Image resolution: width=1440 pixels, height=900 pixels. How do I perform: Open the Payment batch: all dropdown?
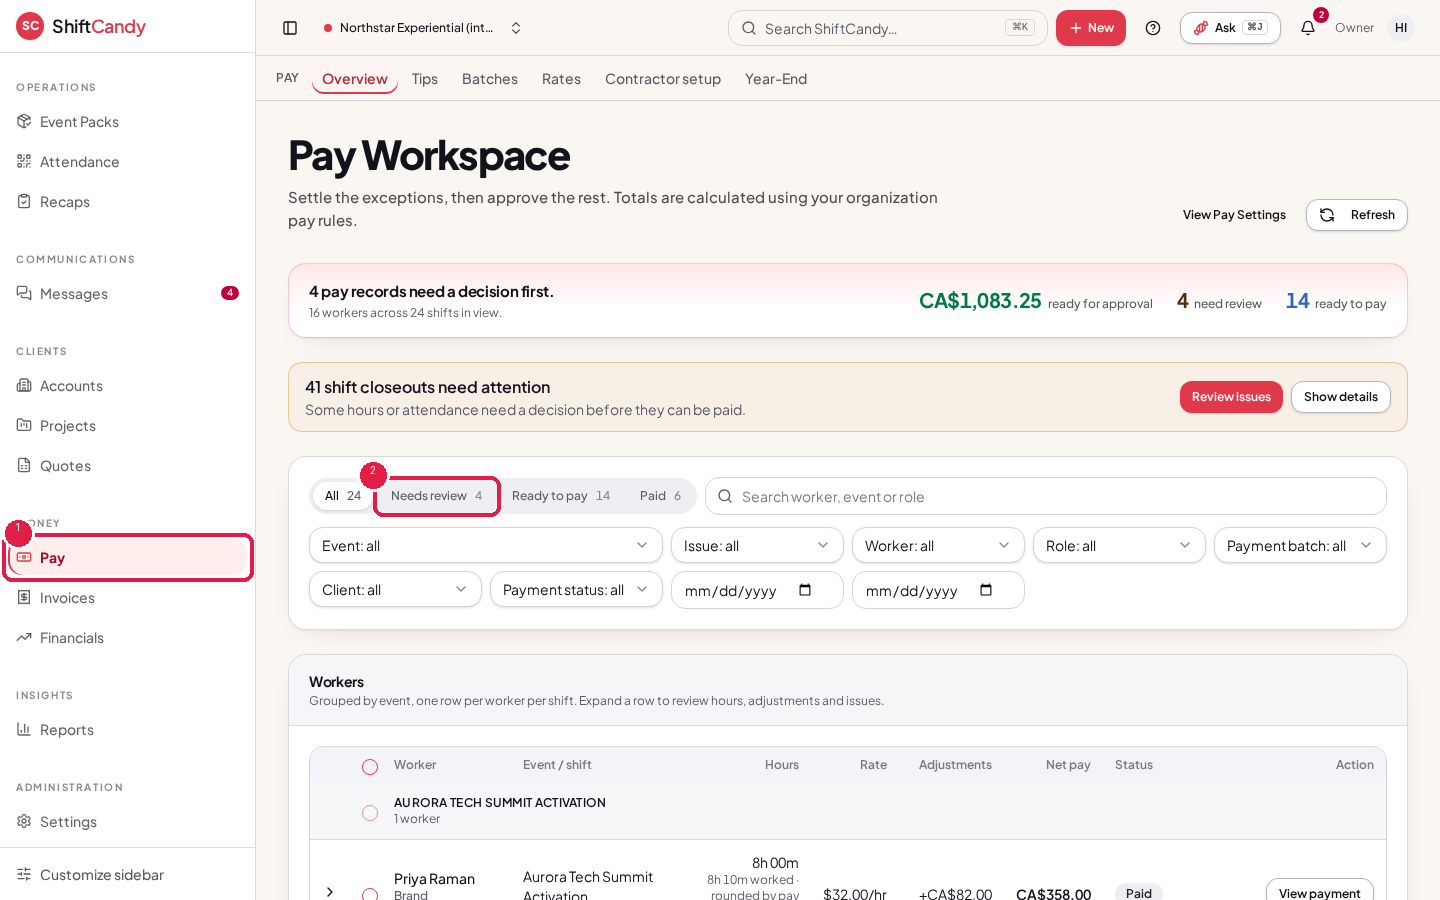tap(1300, 545)
